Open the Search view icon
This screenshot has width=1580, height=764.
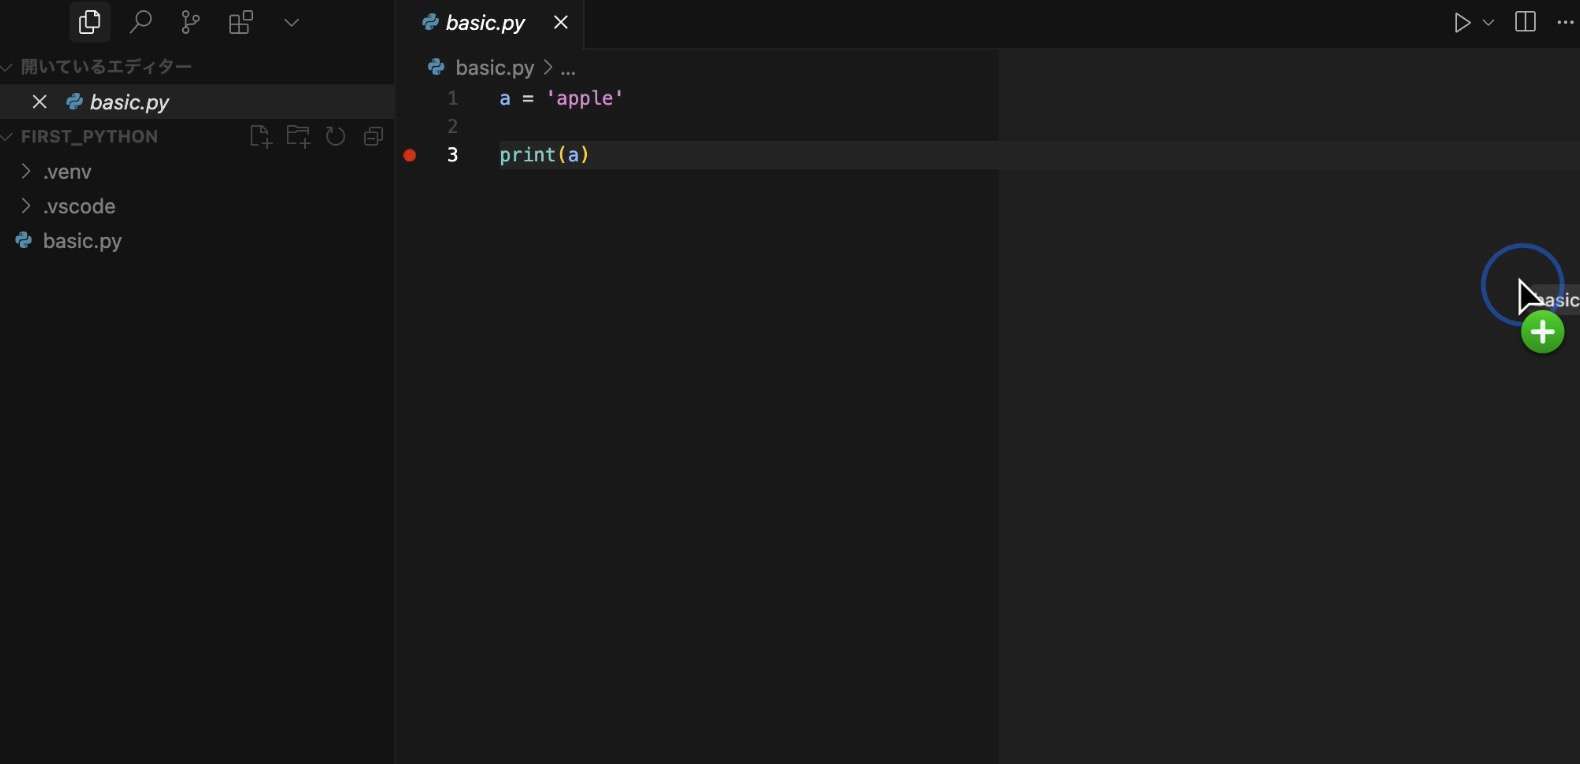141,22
